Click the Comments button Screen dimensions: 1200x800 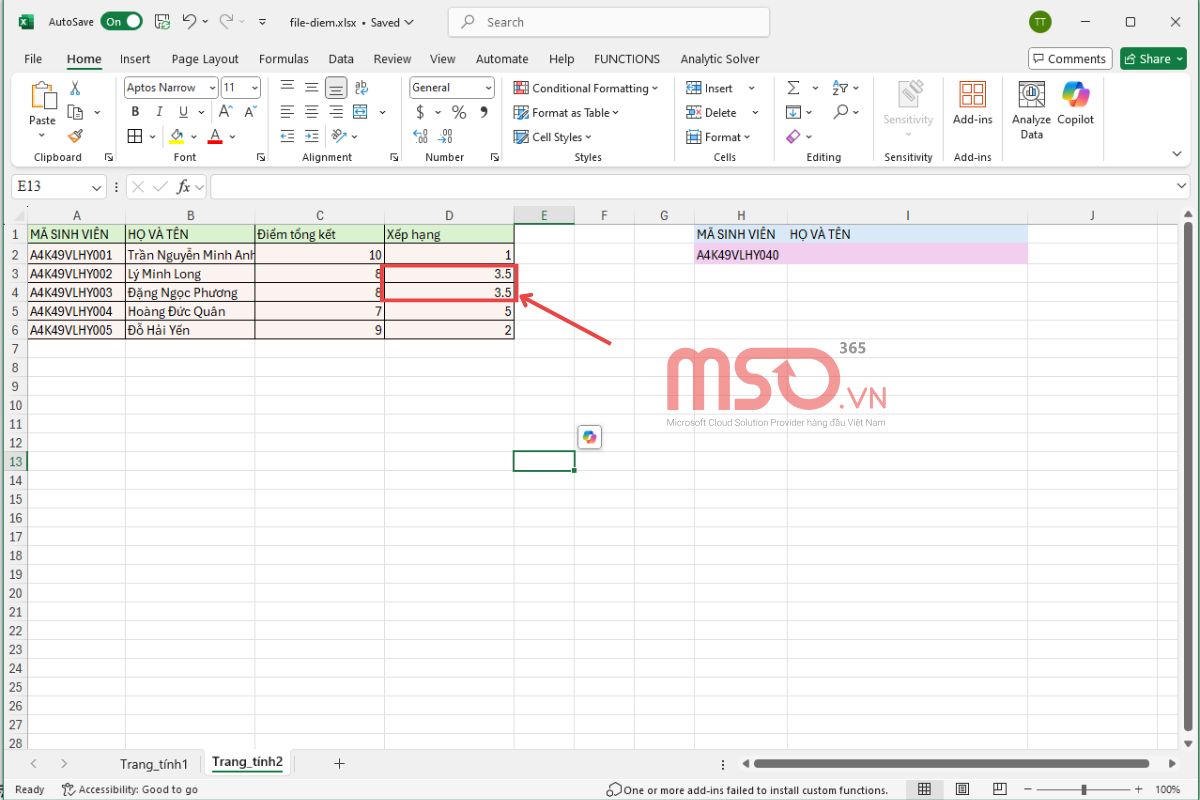tap(1070, 59)
